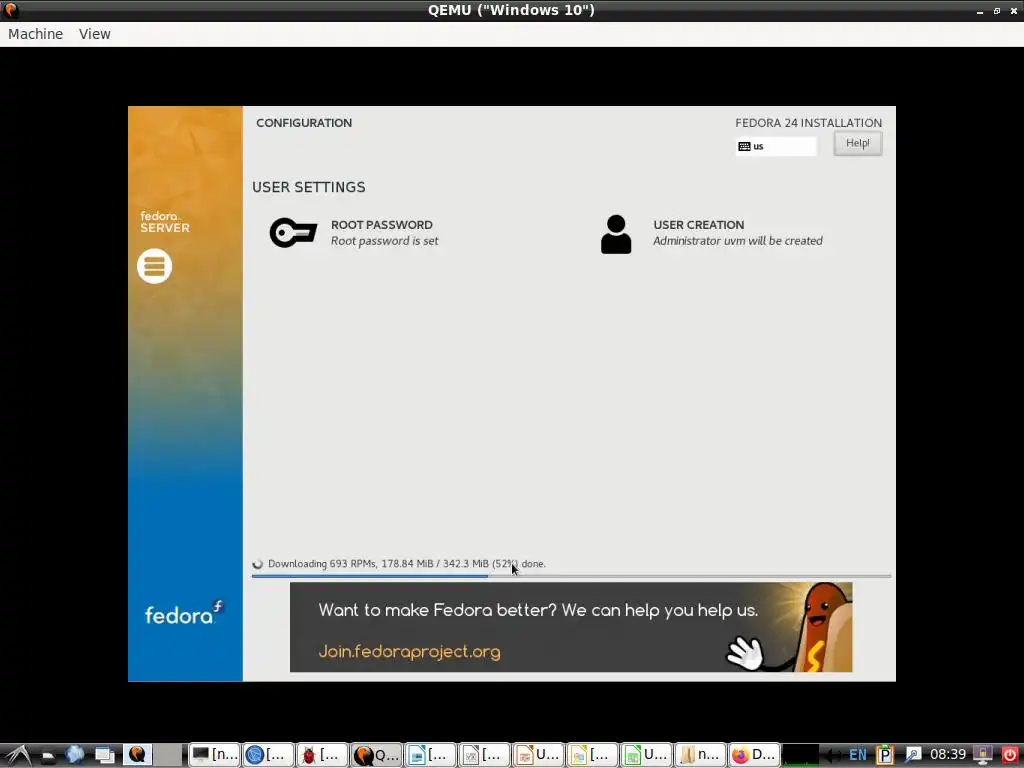Open the clipboard manager P tray icon

tap(885, 755)
